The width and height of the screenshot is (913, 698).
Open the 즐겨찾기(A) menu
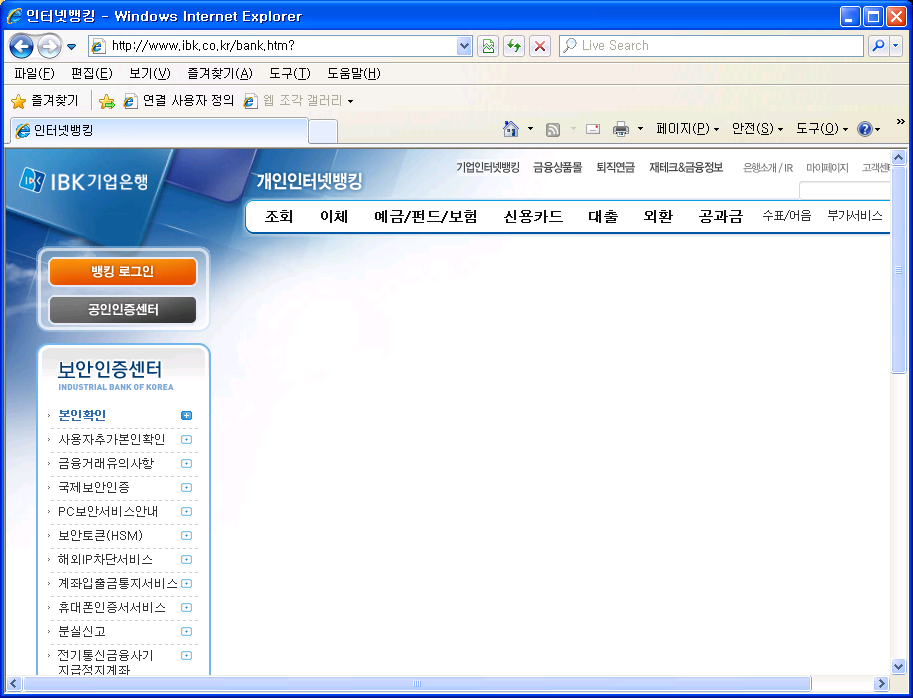[220, 73]
